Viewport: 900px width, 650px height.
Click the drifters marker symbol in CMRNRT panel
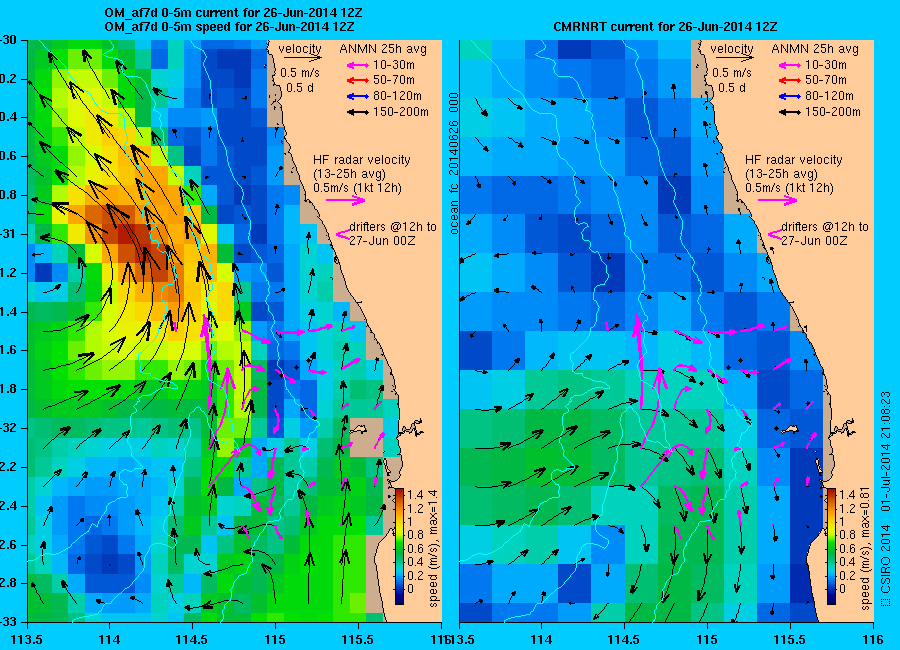click(x=774, y=234)
